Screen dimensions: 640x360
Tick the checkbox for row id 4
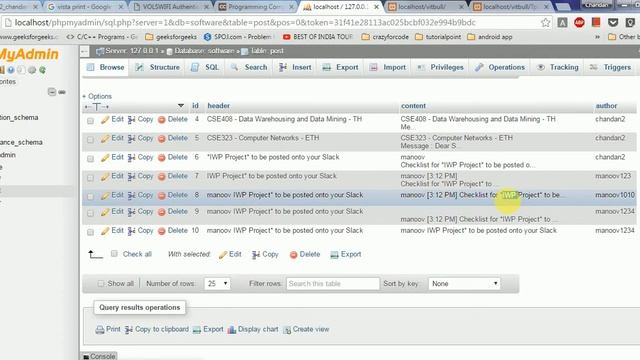tap(90, 121)
